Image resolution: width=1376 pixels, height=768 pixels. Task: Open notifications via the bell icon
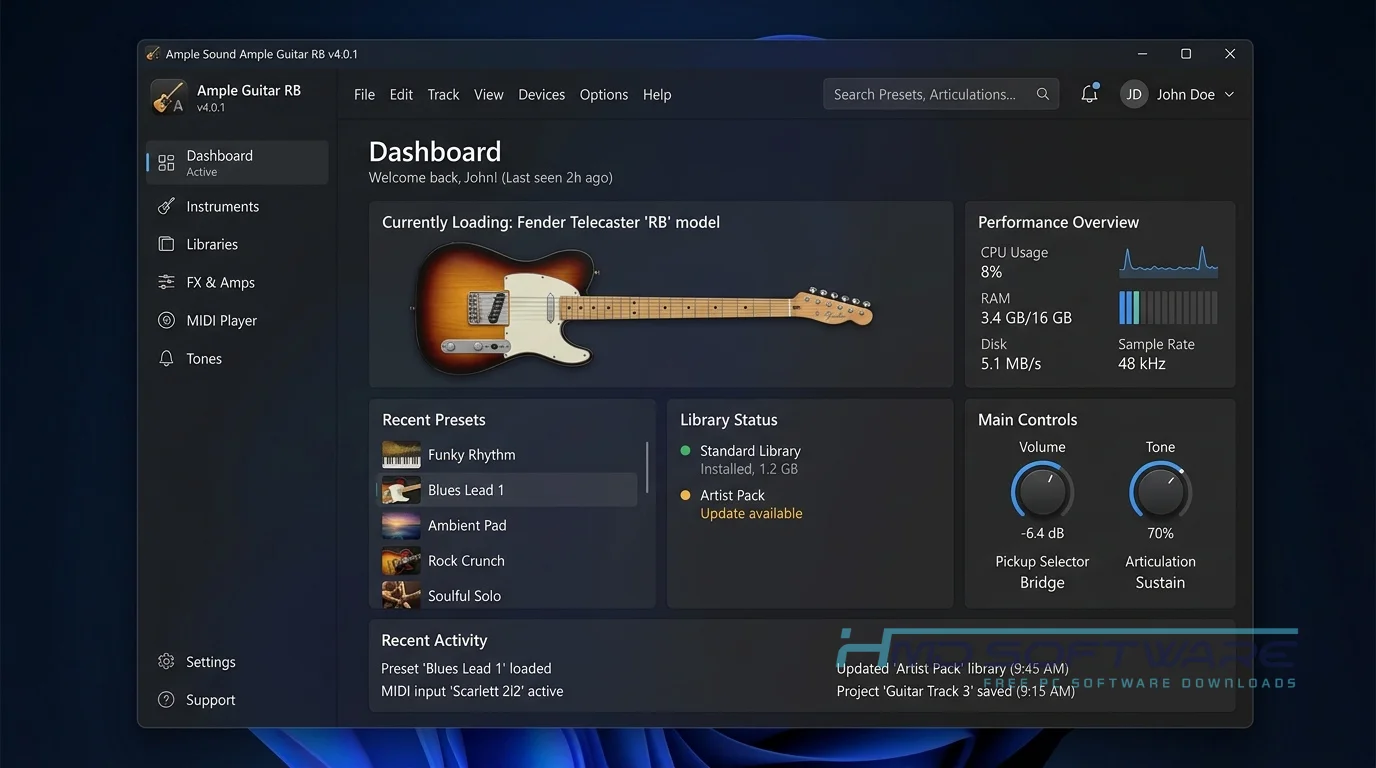click(x=1090, y=94)
